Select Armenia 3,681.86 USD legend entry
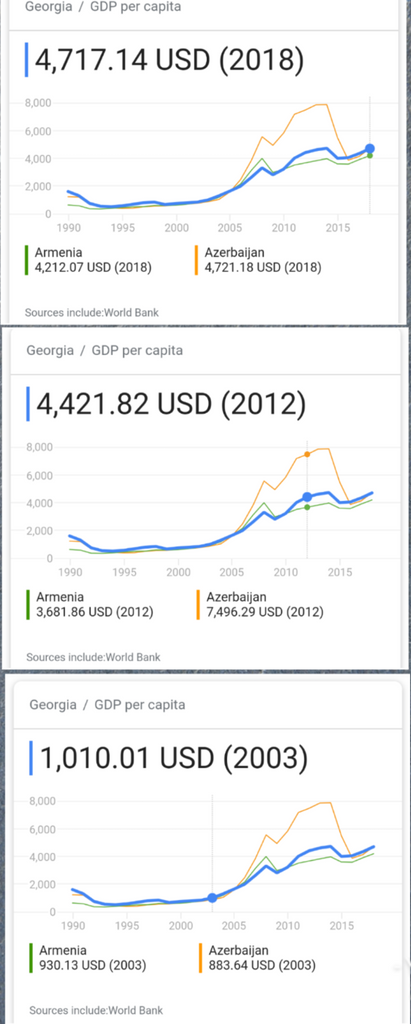 pyautogui.click(x=95, y=605)
